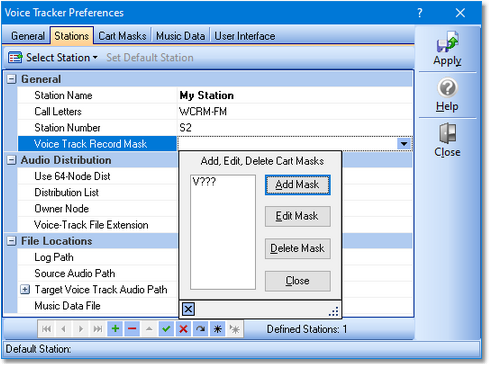Image resolution: width=489 pixels, height=366 pixels.
Task: Collapse the Audio Distribution group
Action: (x=12, y=160)
